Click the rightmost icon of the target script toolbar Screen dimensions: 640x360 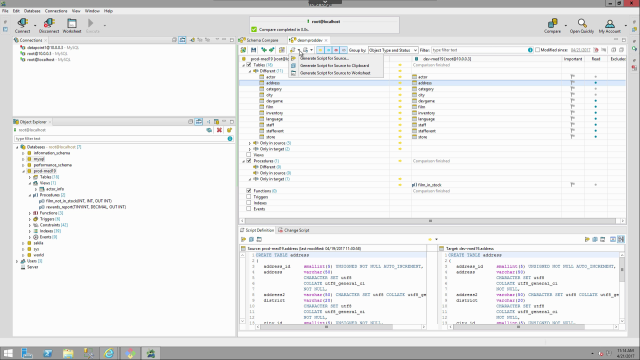click(x=621, y=239)
